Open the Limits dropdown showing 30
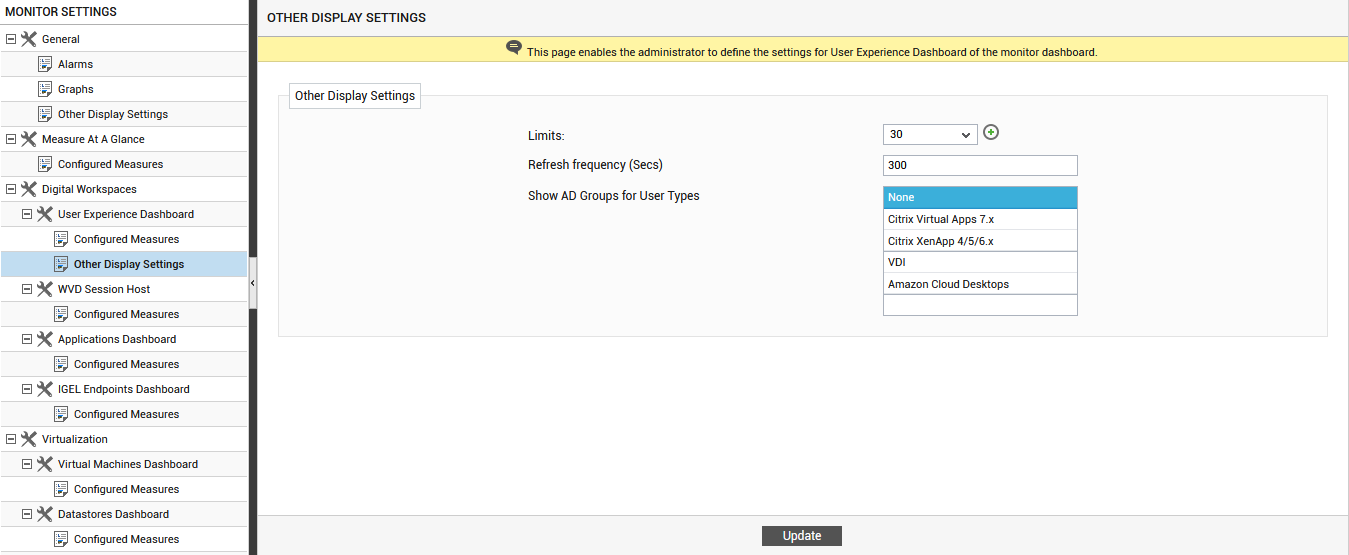This screenshot has width=1349, height=555. point(930,134)
